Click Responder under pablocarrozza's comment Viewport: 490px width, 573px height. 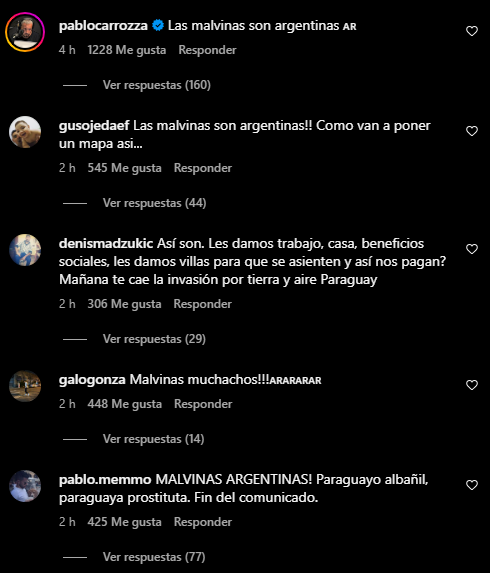207,50
